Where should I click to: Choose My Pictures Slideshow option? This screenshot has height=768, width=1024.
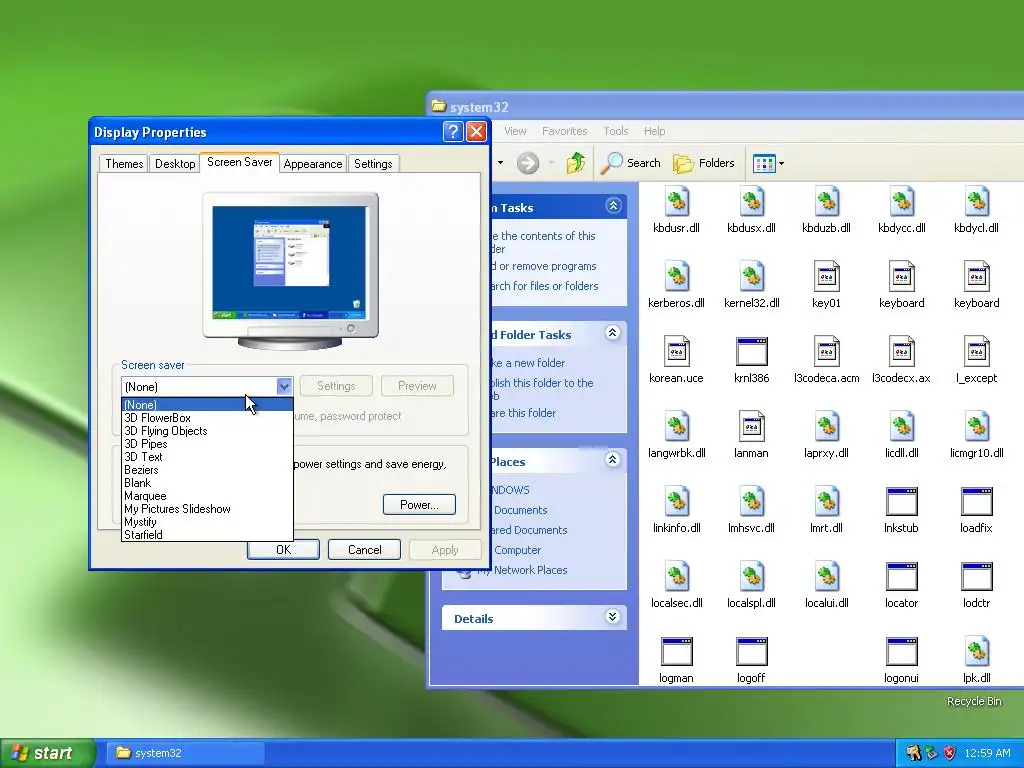tap(207, 509)
